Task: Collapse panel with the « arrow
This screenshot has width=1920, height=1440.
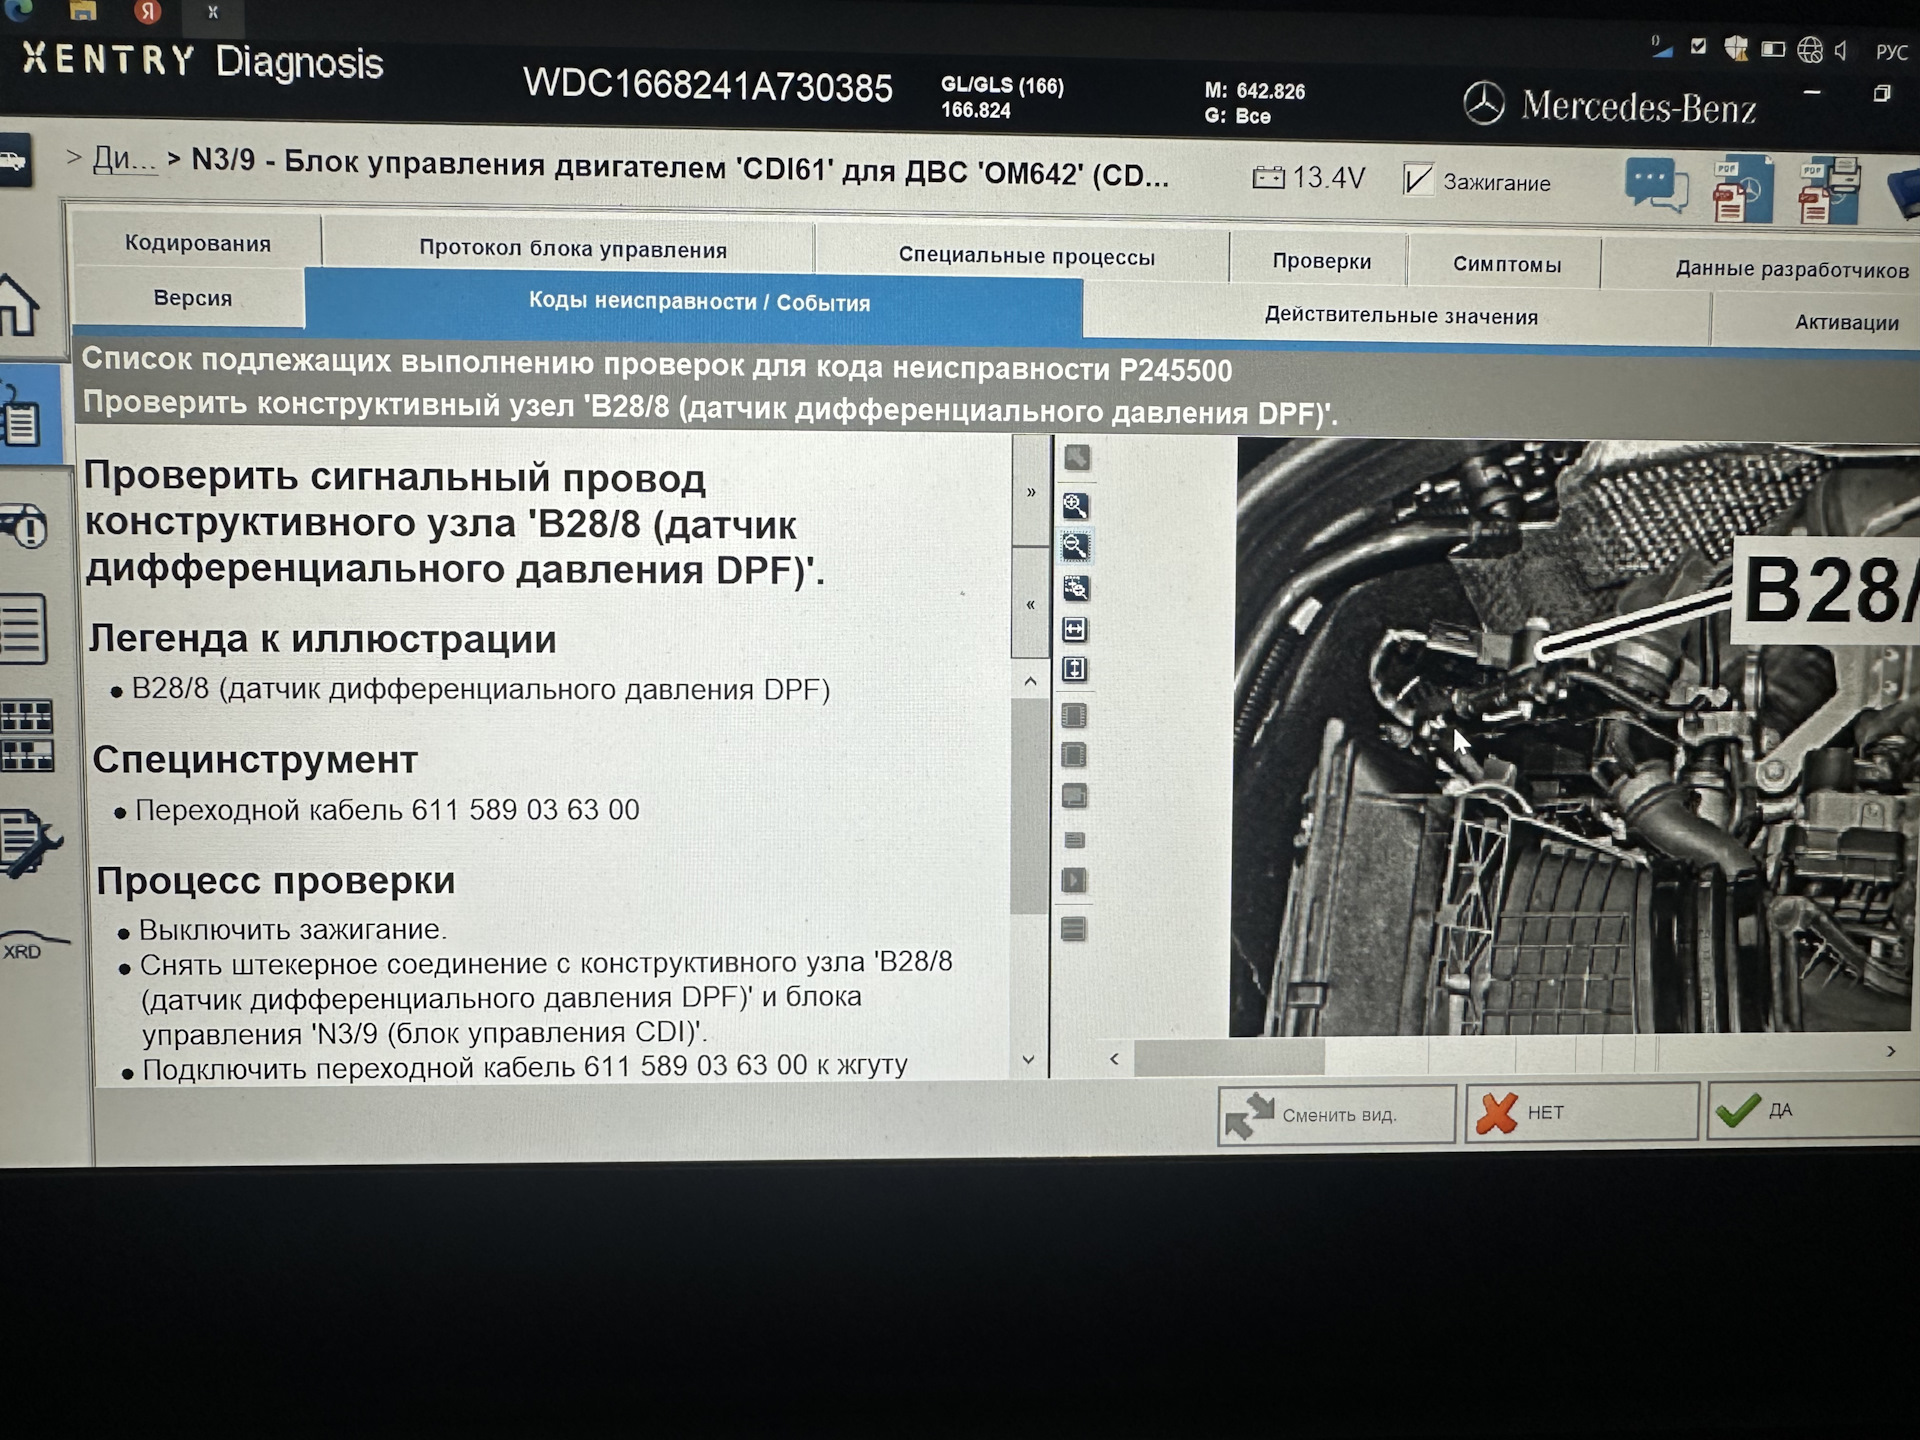Action: pyautogui.click(x=1031, y=604)
